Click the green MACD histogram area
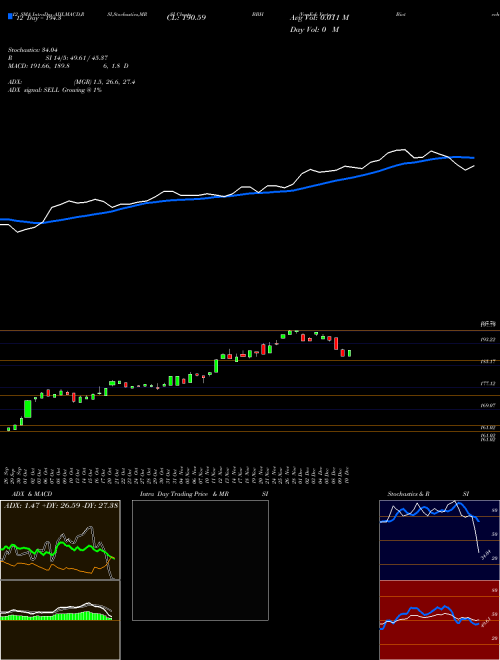Image resolution: width=500 pixels, height=660 pixels. click(x=57, y=616)
